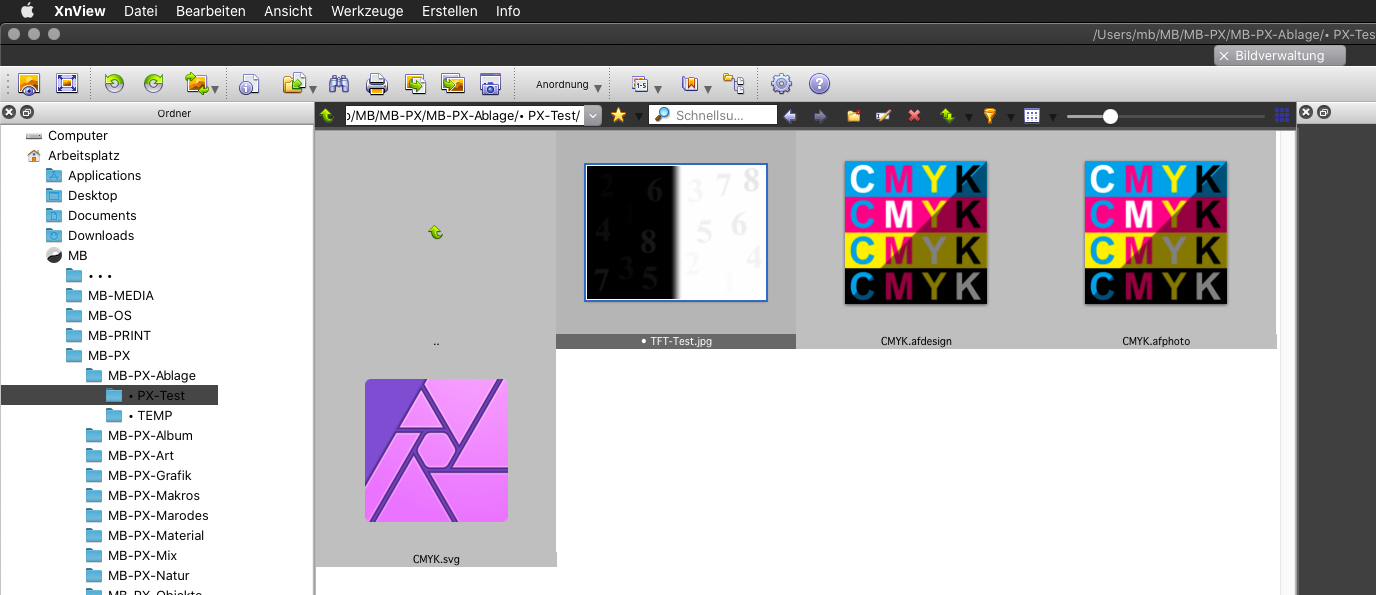
Task: Open the batch convert icon
Action: tap(415, 84)
